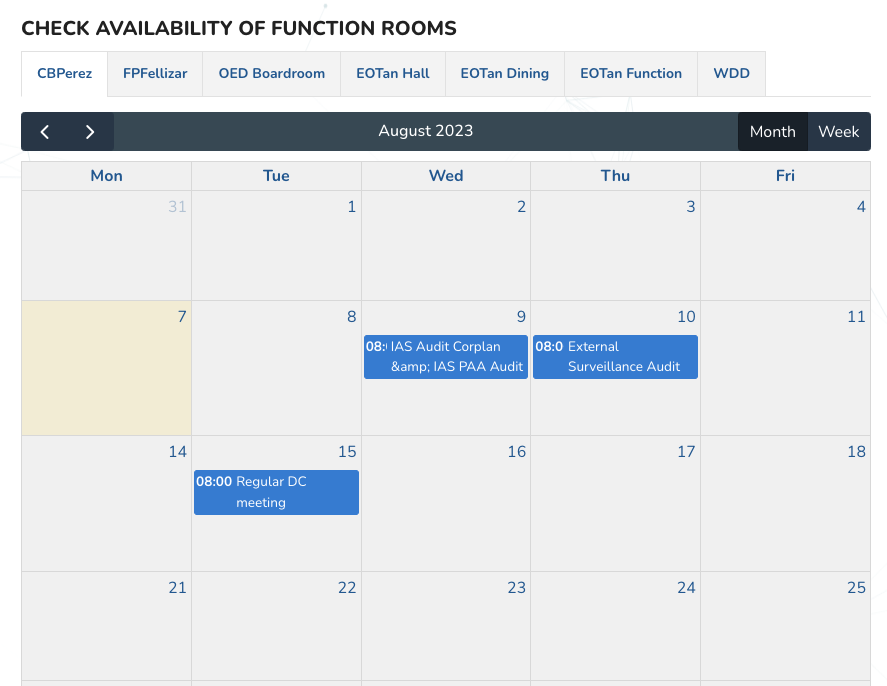The width and height of the screenshot is (887, 686).
Task: Select the WDD room tab
Action: (x=731, y=74)
